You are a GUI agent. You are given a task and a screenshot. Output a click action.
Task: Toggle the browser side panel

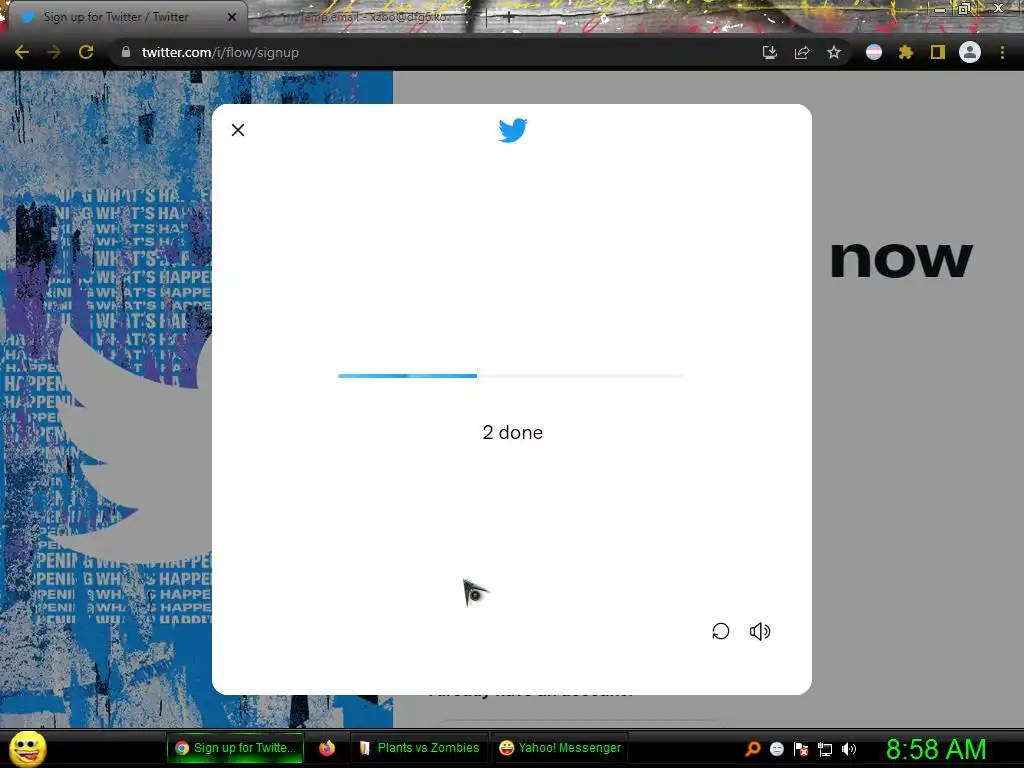(938, 52)
